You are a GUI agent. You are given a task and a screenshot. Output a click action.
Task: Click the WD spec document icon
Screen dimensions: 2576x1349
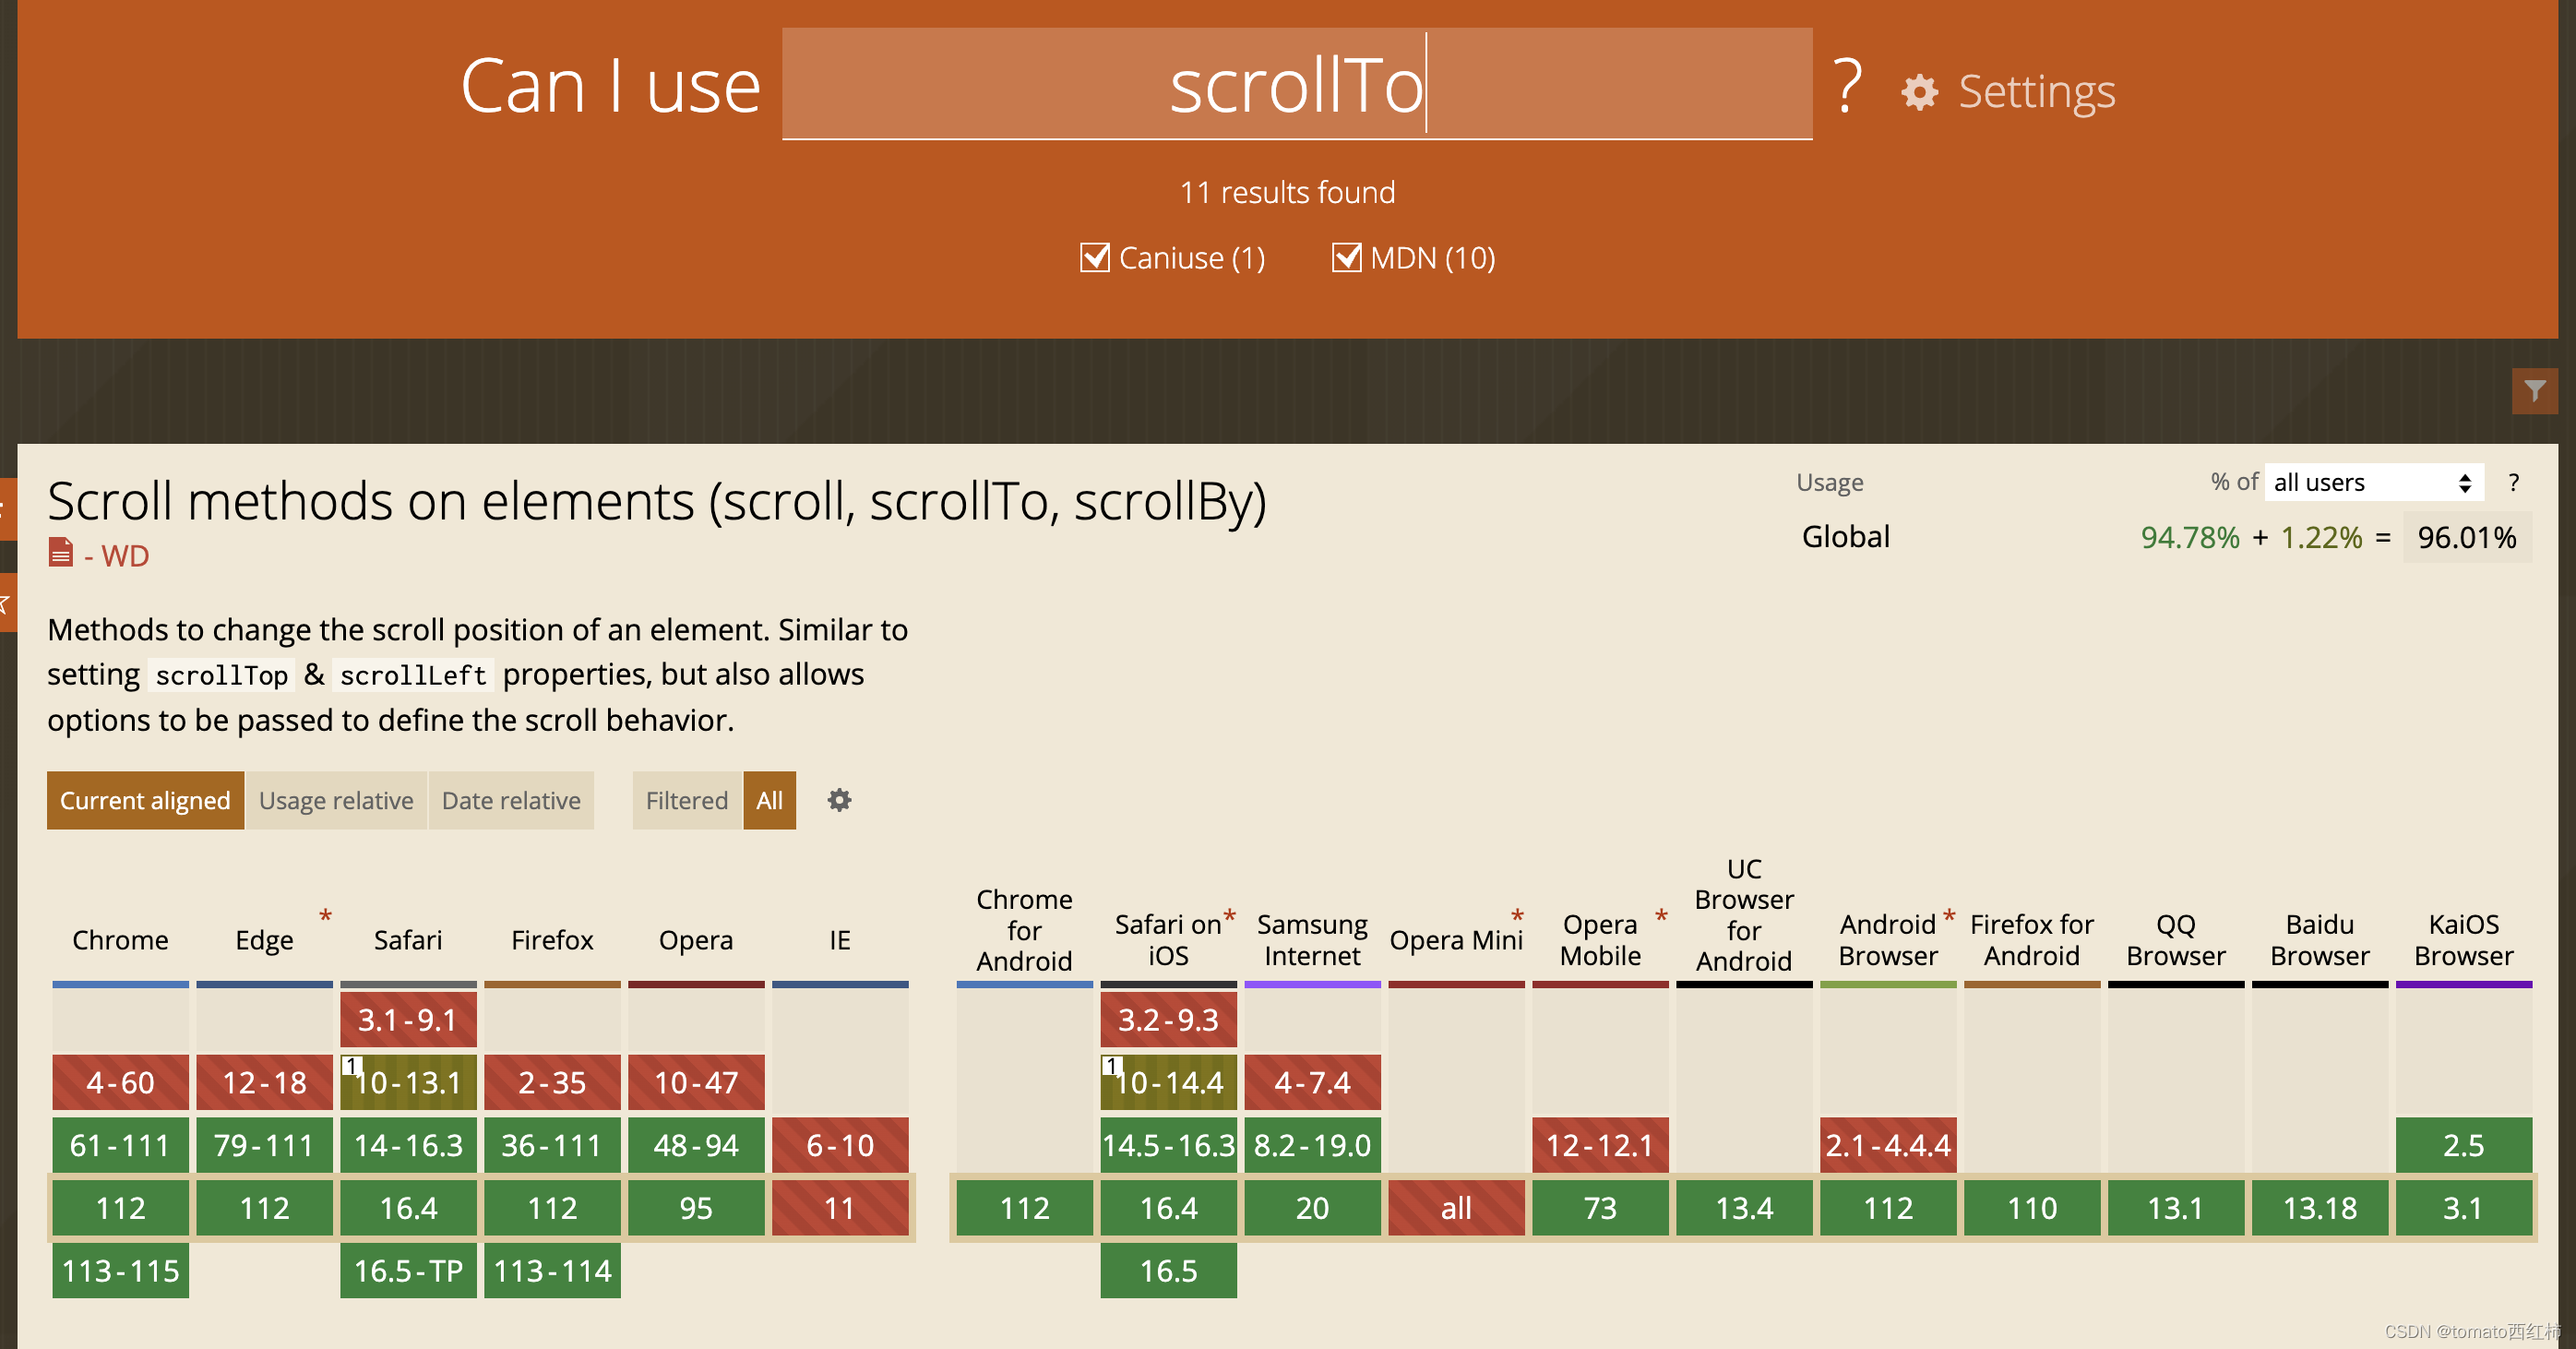61,553
